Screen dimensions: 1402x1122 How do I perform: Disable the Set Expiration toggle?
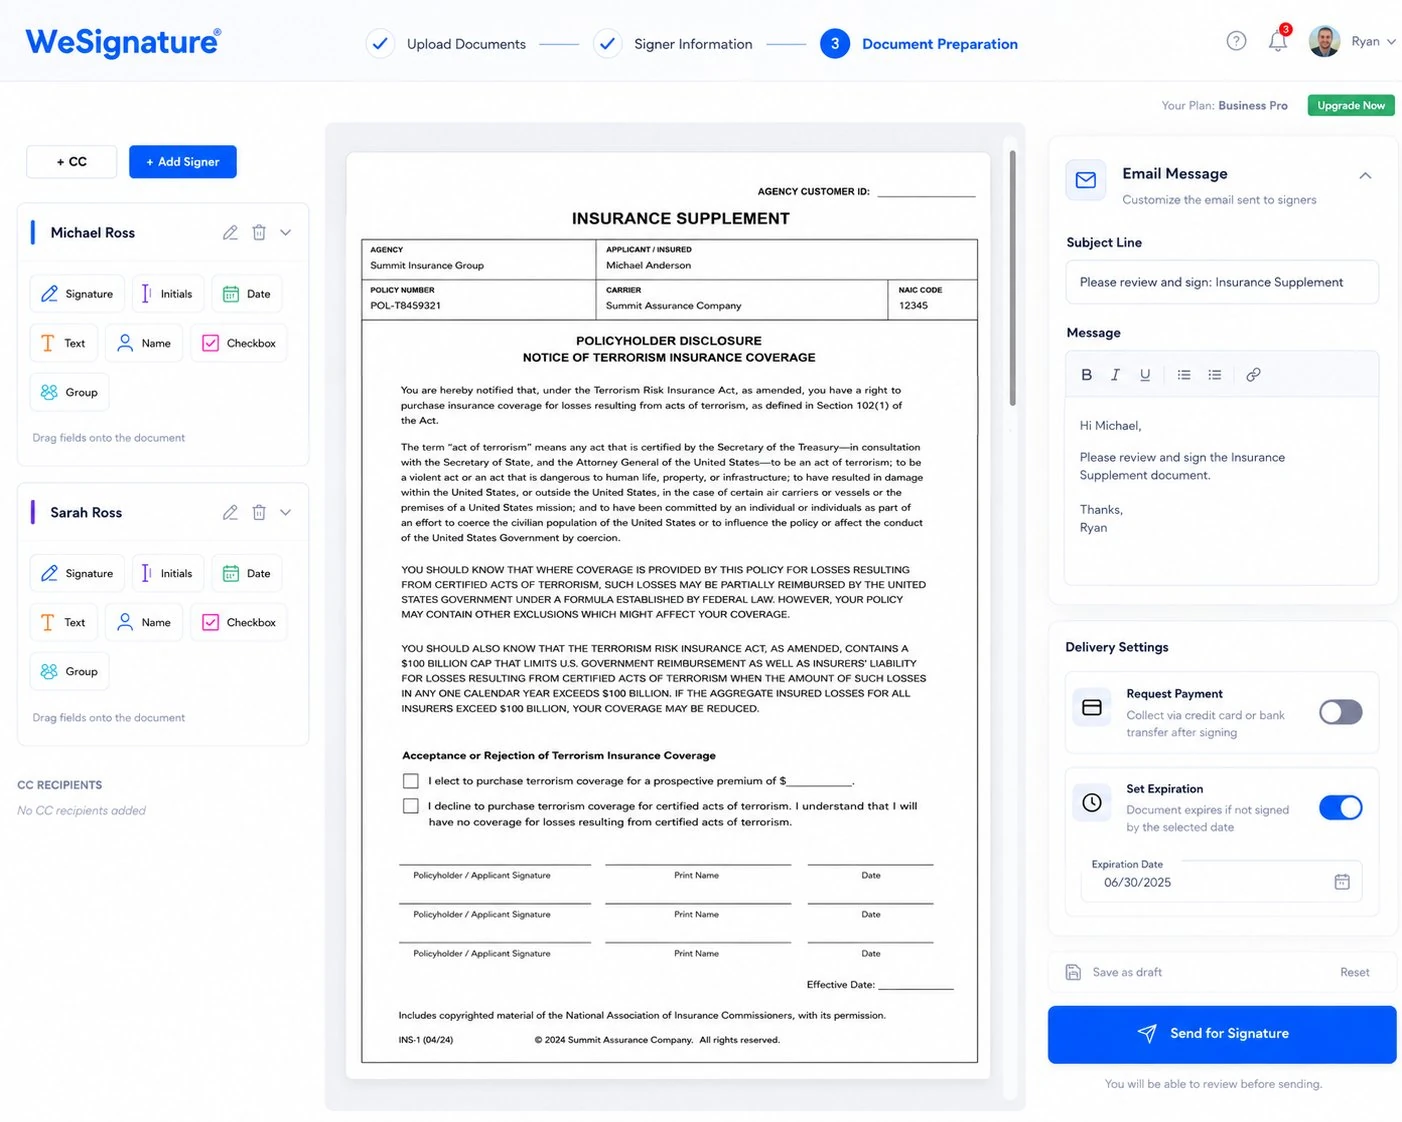tap(1340, 807)
